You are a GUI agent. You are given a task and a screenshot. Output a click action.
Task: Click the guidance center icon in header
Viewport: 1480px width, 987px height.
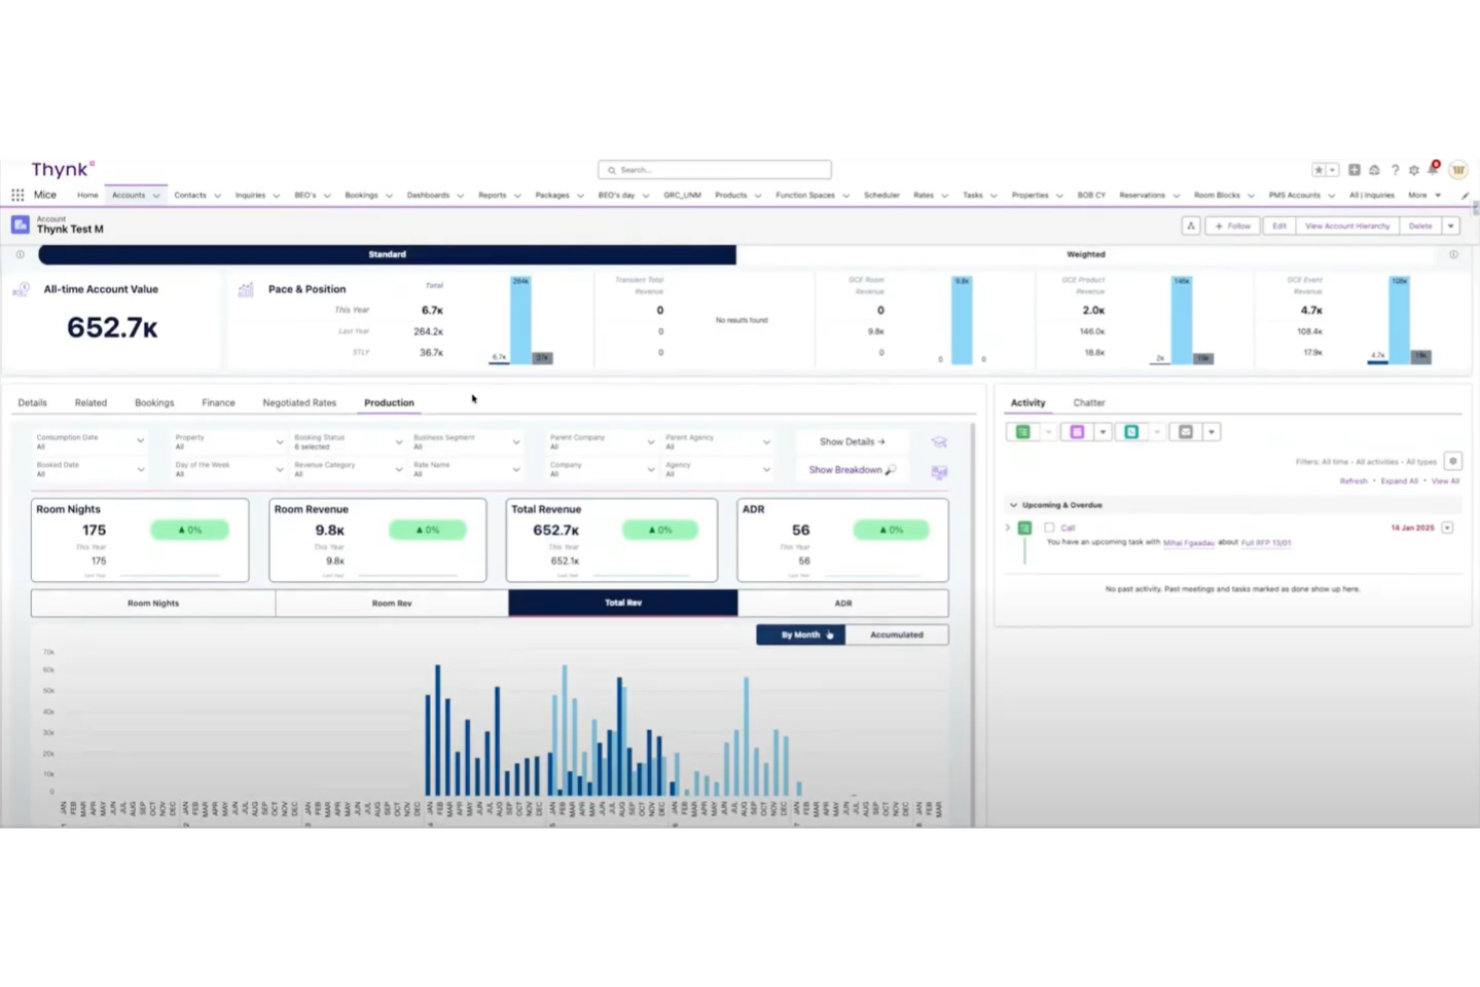point(1374,170)
